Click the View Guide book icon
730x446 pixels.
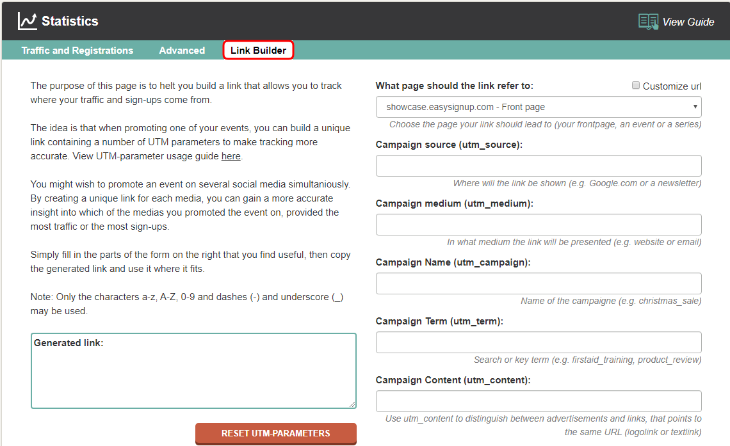(648, 21)
